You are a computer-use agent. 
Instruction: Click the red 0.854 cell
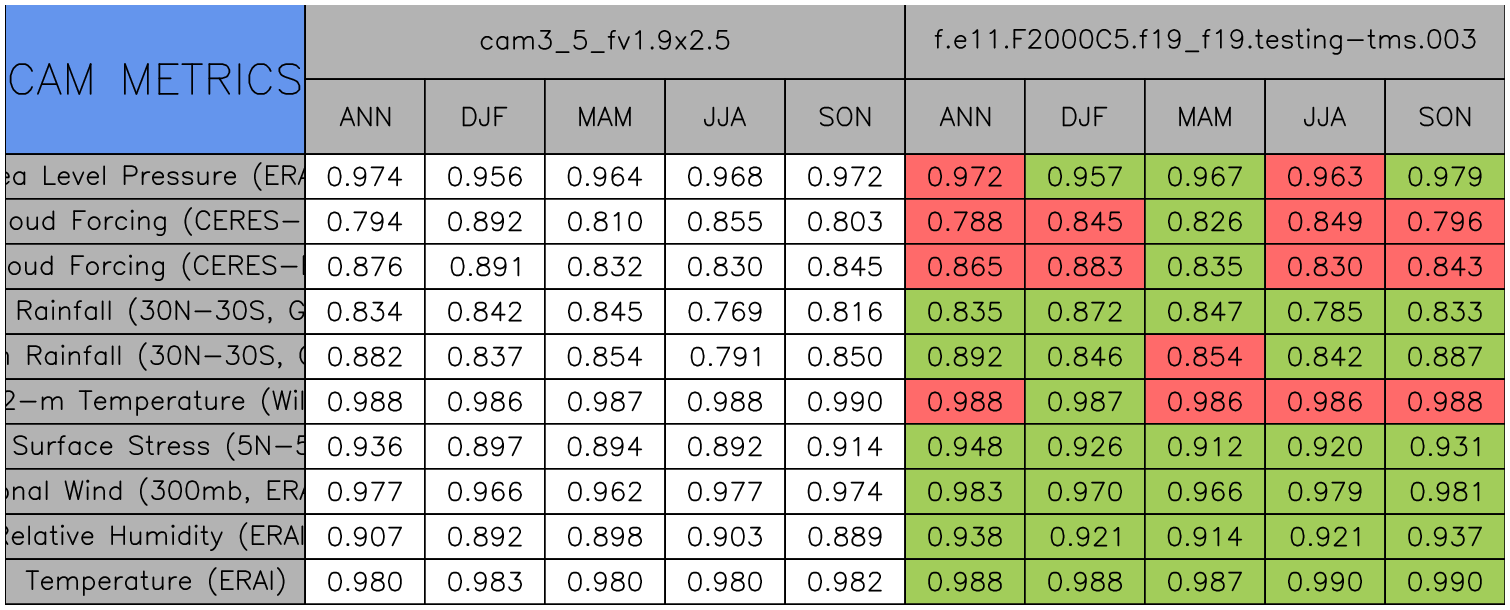click(1205, 357)
